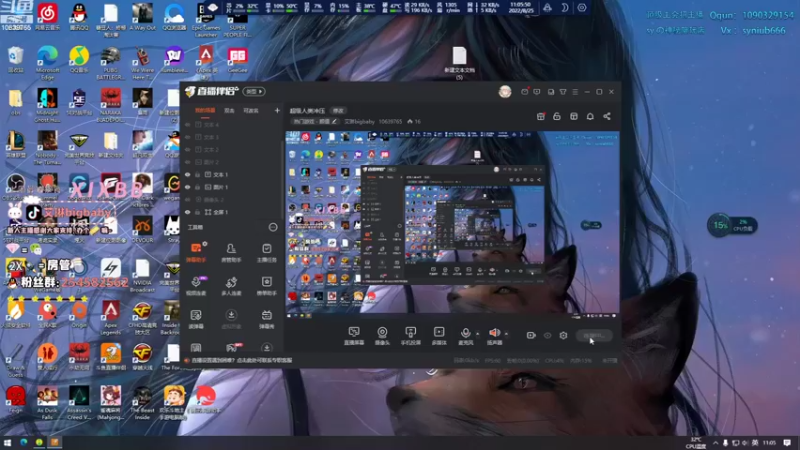Switch screen orientation with 横屏 button
Viewport: 800px width, 450px height.
tap(254, 91)
